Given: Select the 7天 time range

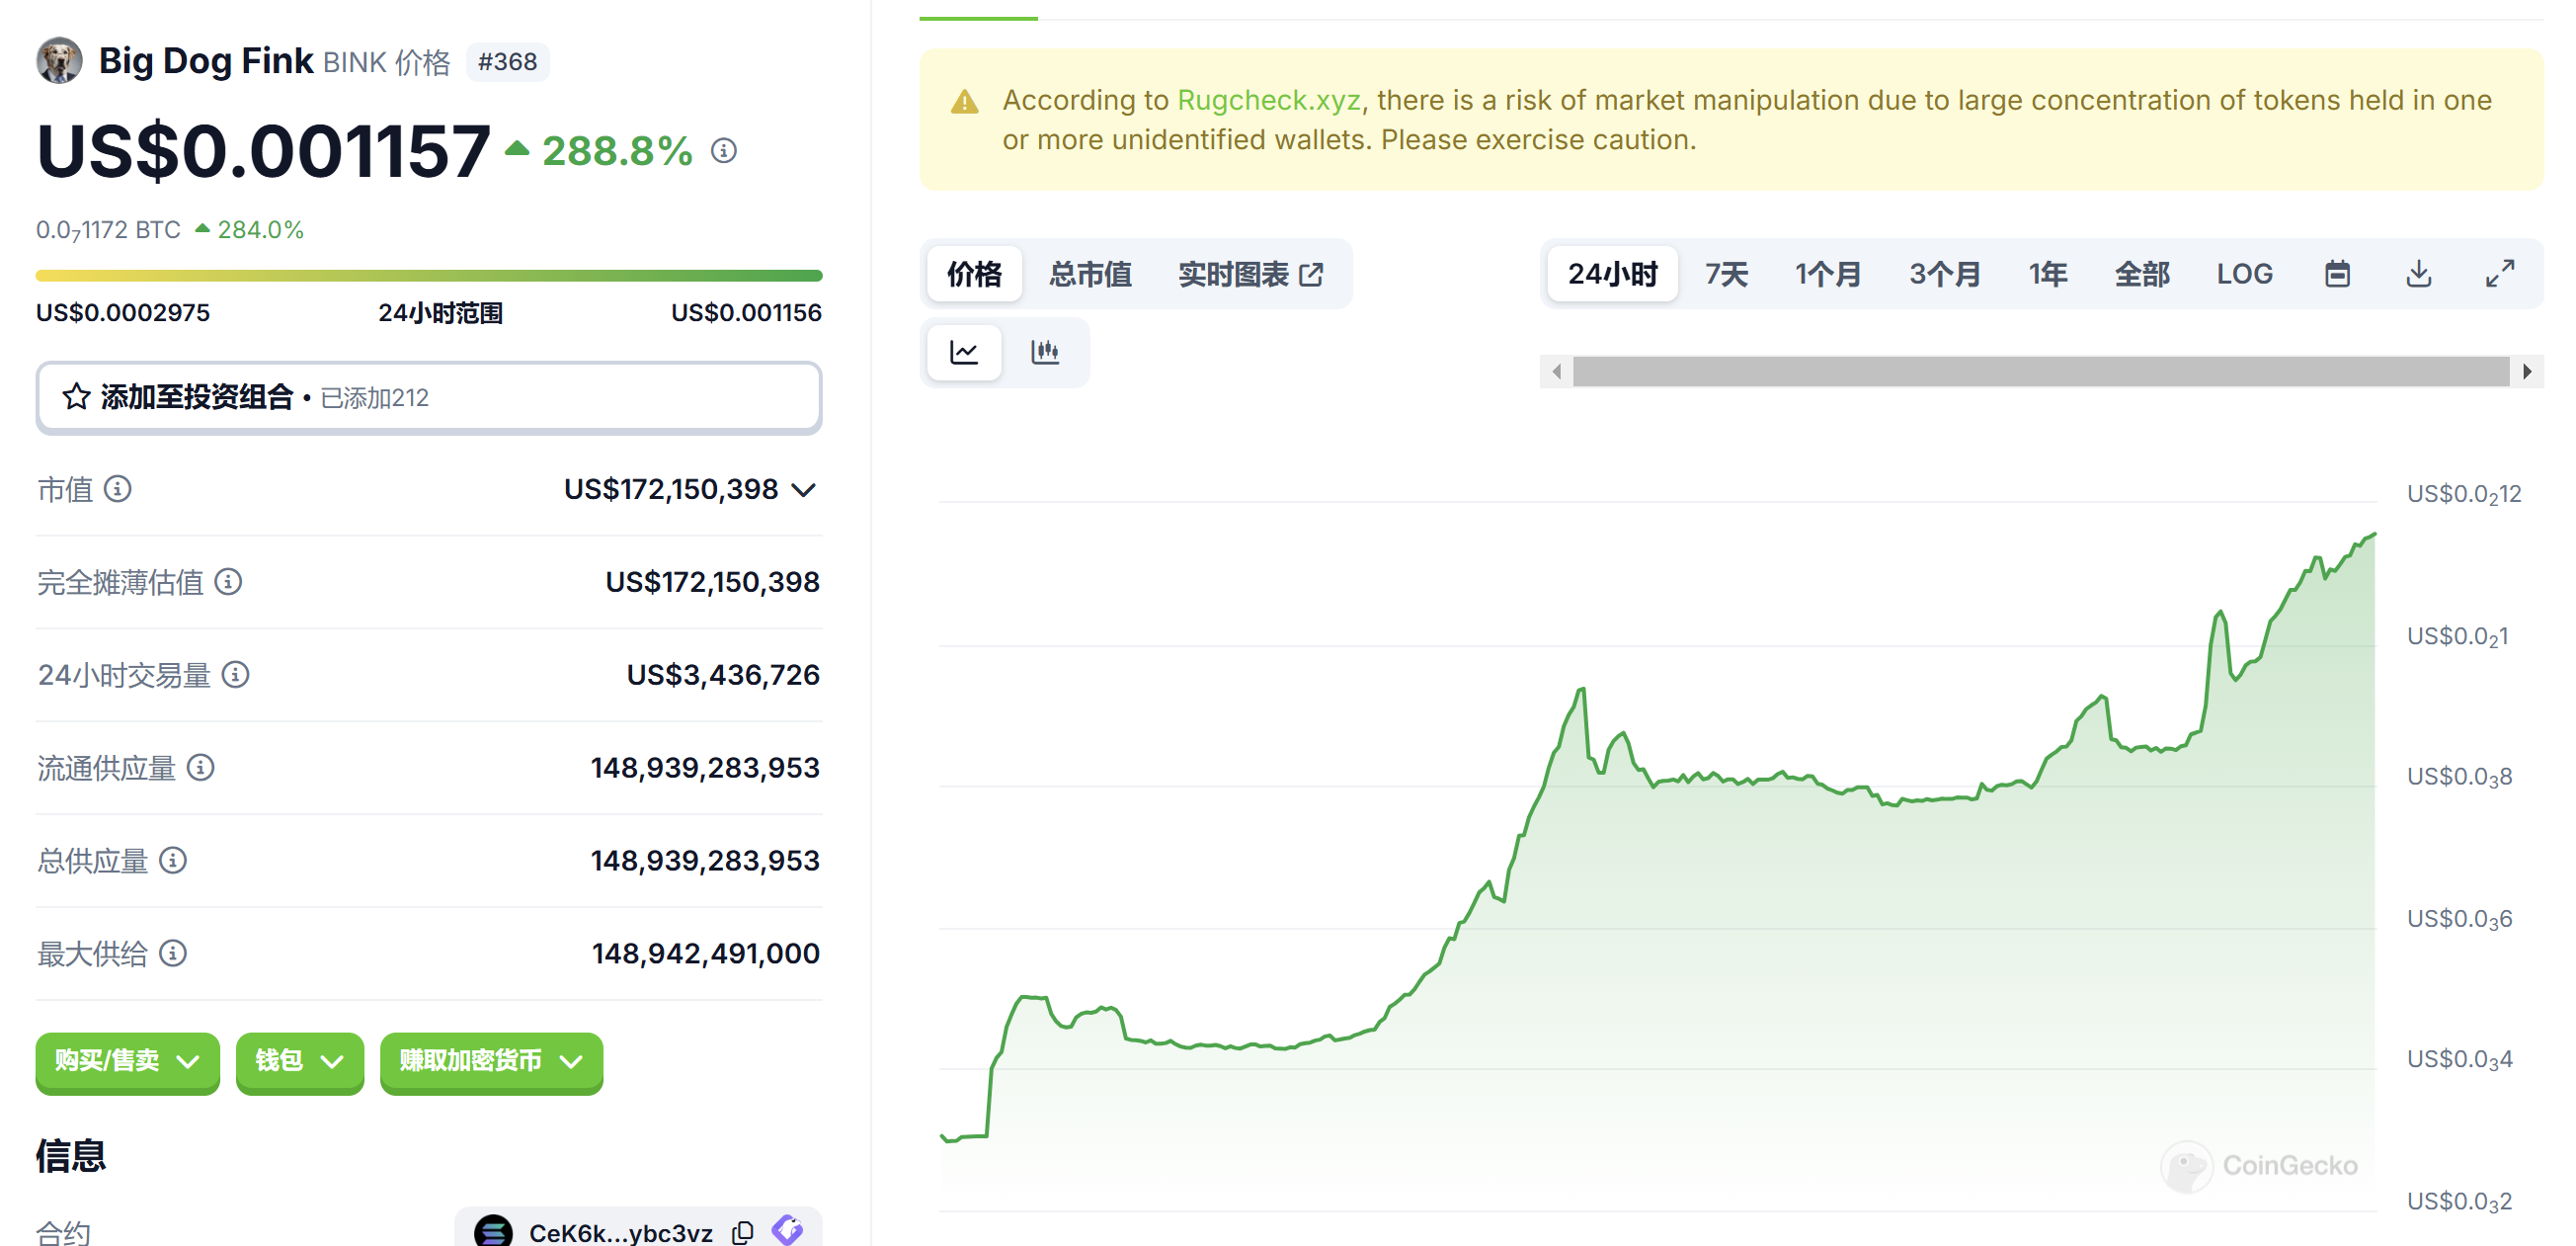Looking at the screenshot, I should 1727,274.
